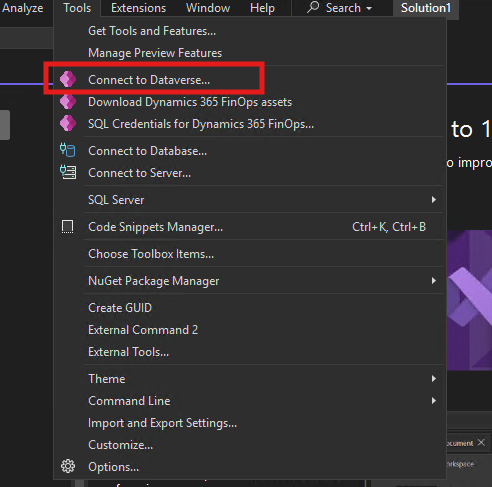Click the Solution1 title label
The height and width of the screenshot is (487, 492).
(x=426, y=8)
